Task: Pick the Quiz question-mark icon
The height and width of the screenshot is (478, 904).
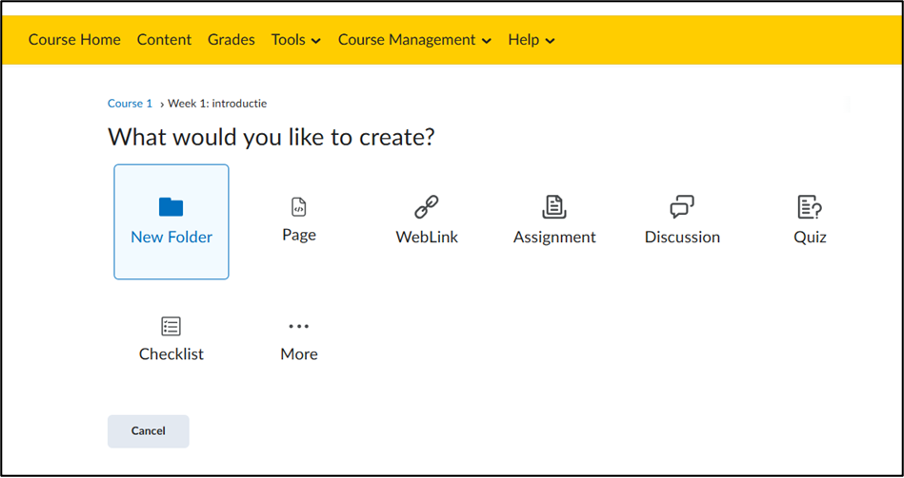Action: tap(810, 207)
